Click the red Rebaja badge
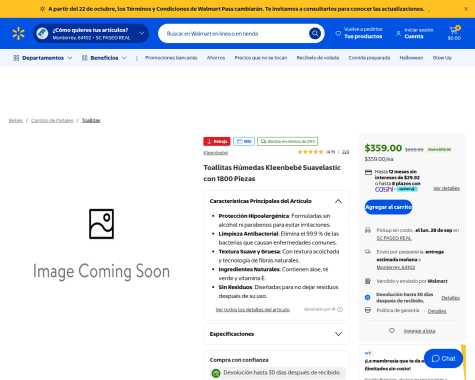This screenshot has width=475, height=380. tap(217, 141)
